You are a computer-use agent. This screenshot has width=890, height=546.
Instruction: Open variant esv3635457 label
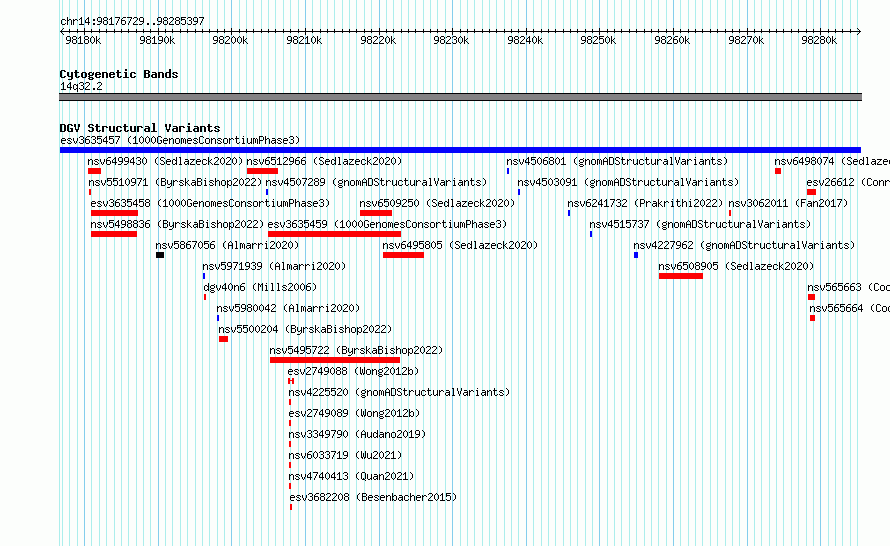(180, 140)
